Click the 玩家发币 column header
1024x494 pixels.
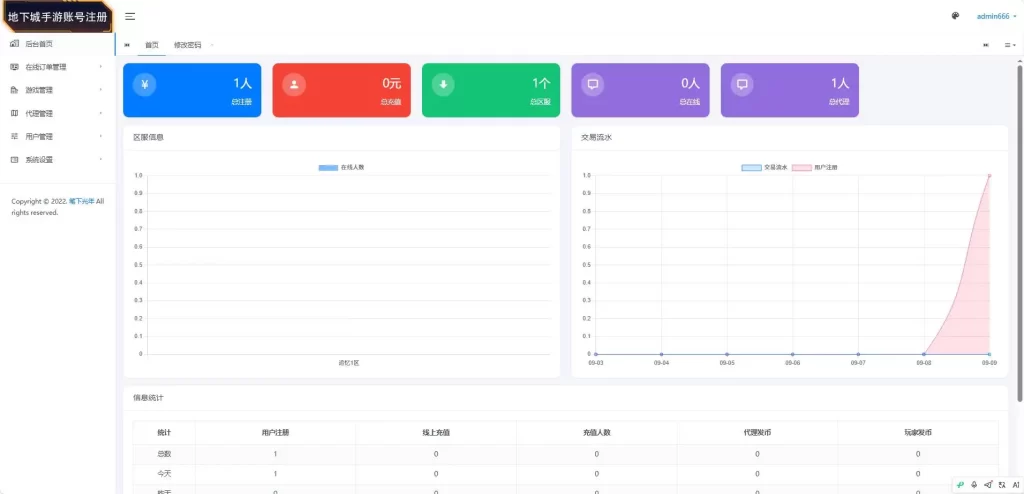click(918, 433)
